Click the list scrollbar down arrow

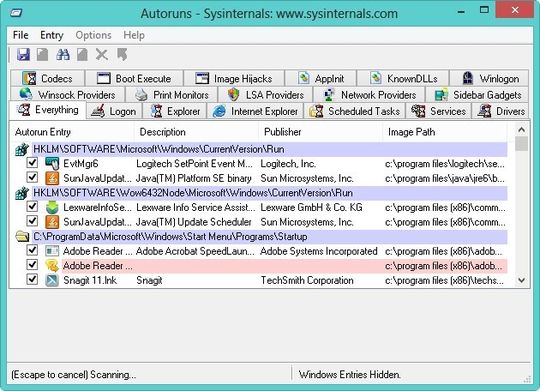[x=521, y=280]
